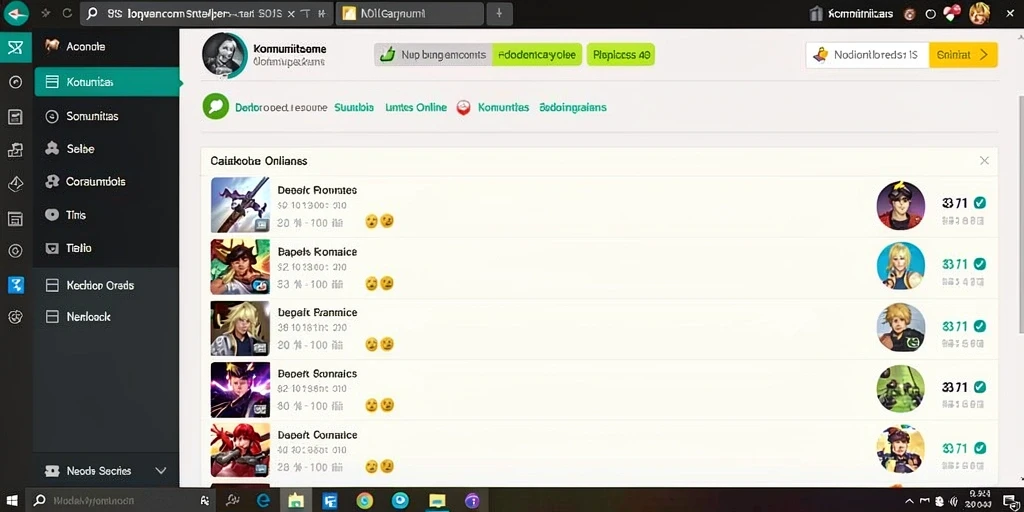Screen dimensions: 1024x512
Task: Click the green Plopicess 49 button
Action: [x=620, y=55]
